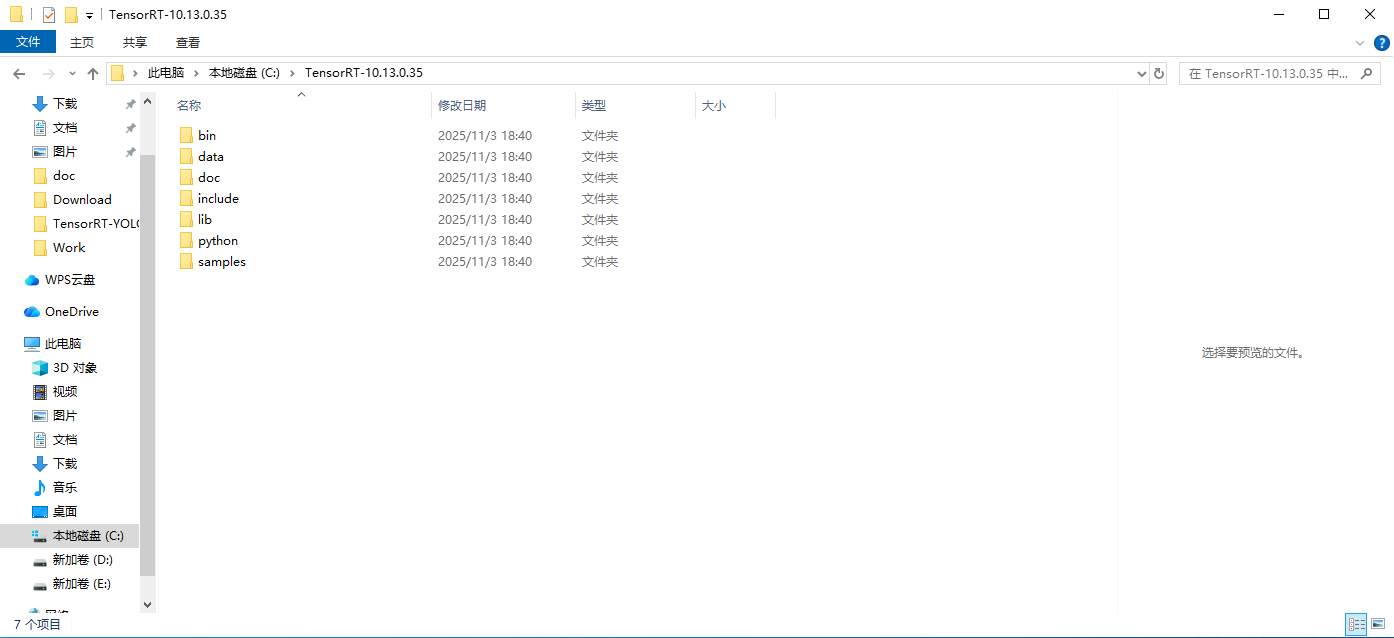Image resolution: width=1394 pixels, height=638 pixels.
Task: Sort by 修改日期 column header
Action: click(462, 106)
